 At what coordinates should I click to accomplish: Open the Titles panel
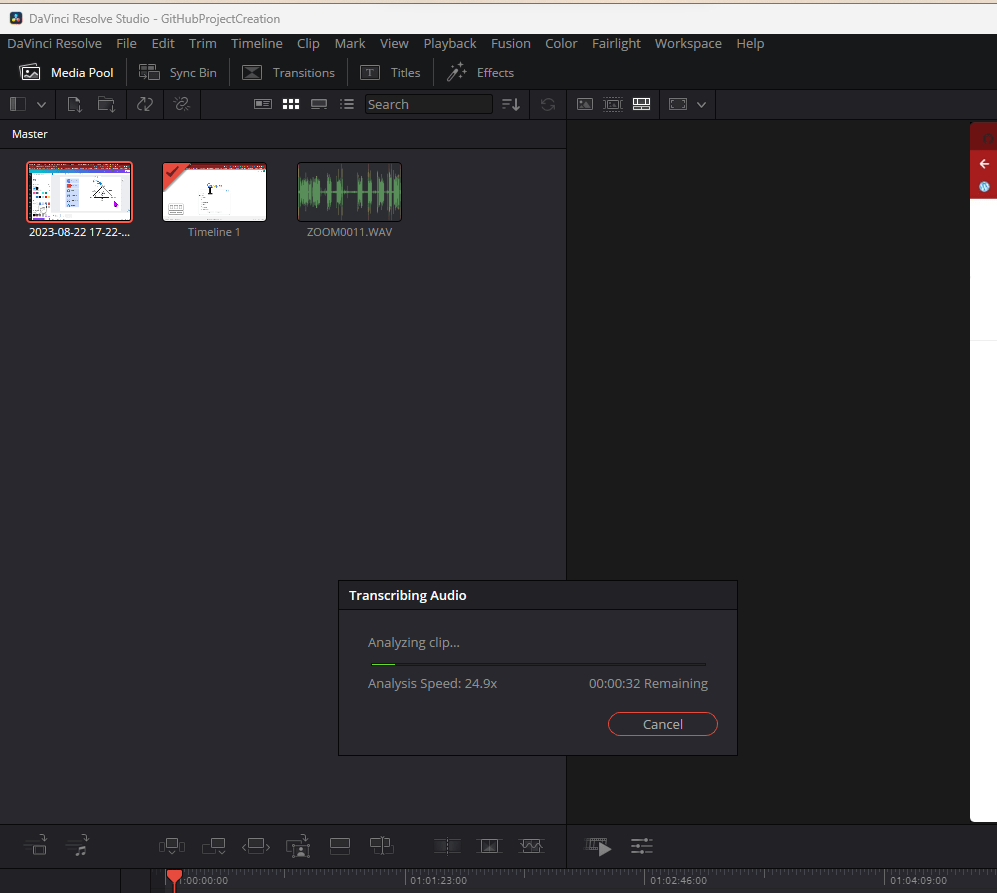click(x=390, y=73)
